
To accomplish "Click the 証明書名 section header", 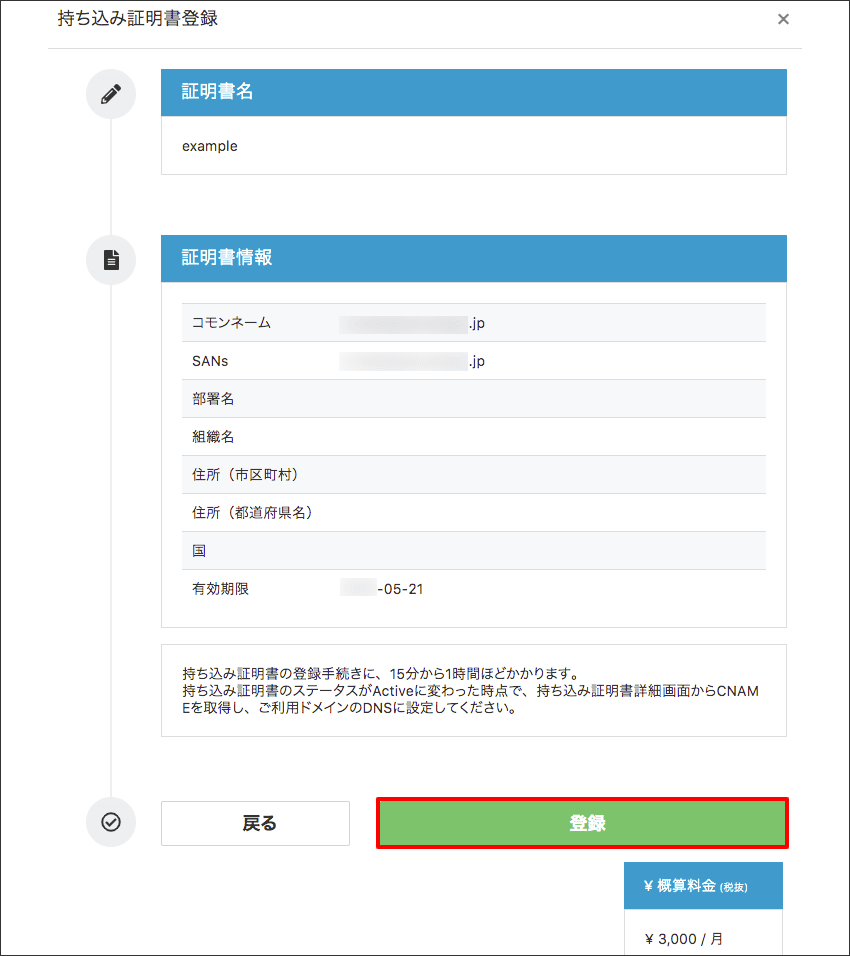I will (x=473, y=92).
